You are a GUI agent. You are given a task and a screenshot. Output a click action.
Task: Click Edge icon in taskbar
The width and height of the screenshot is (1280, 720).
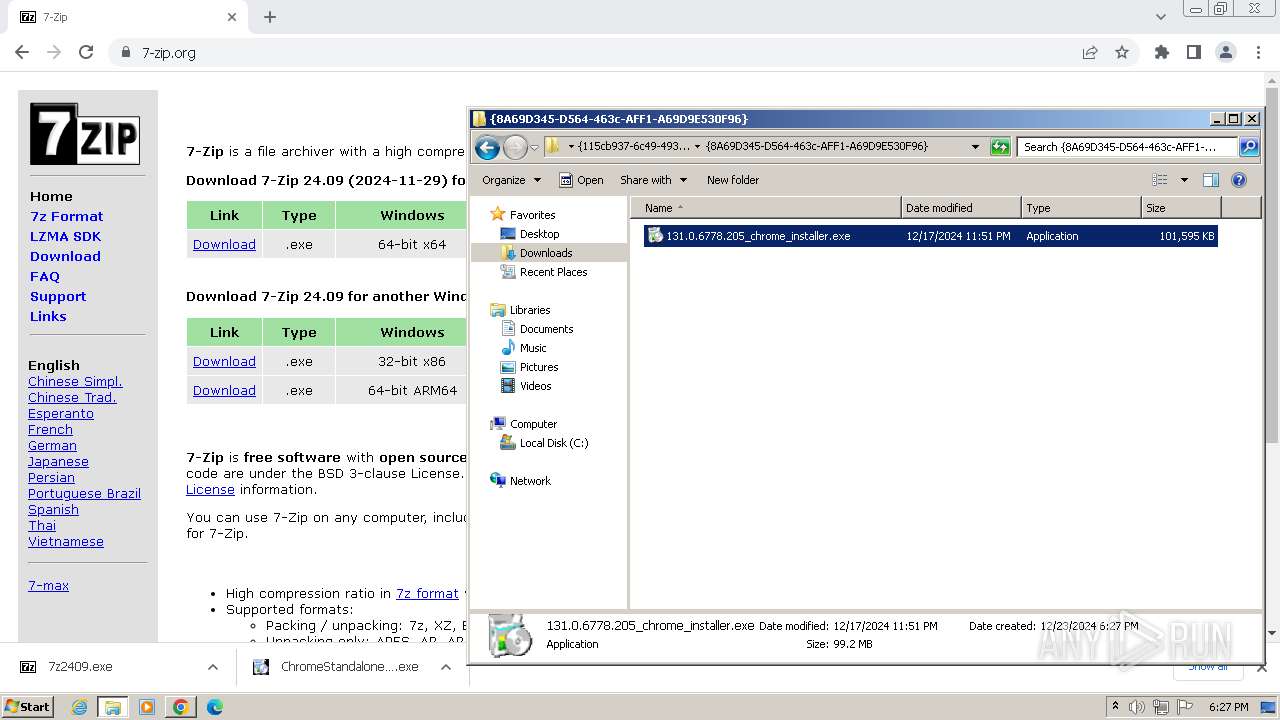214,707
